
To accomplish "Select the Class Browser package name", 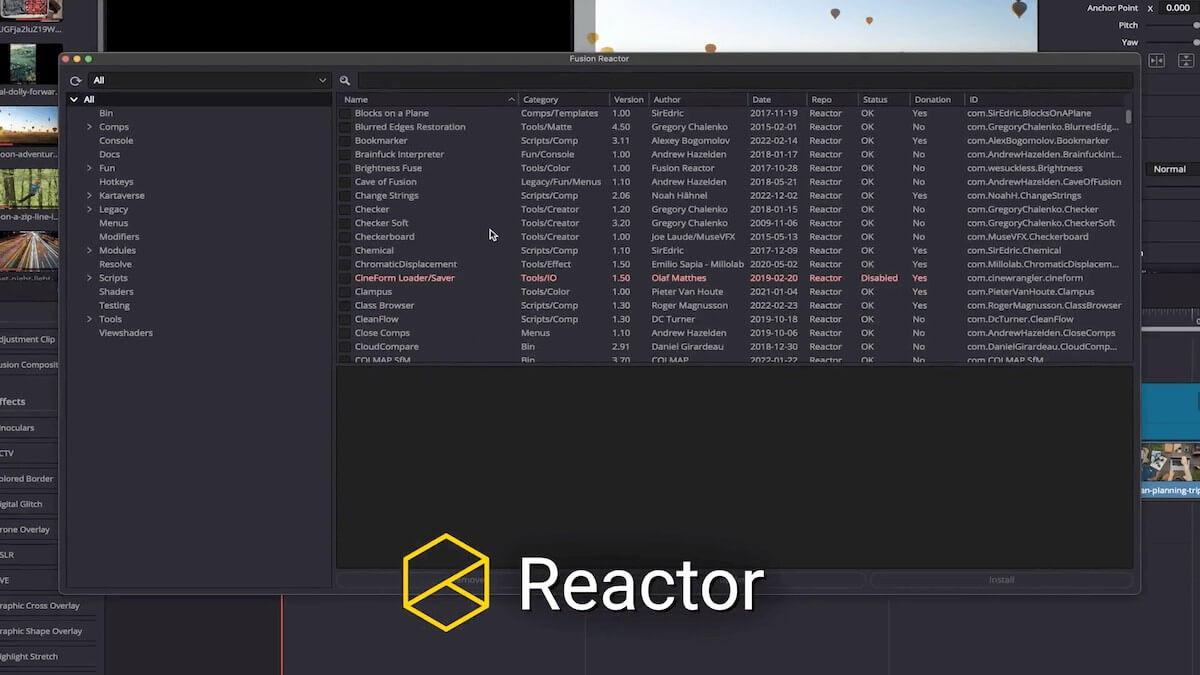I will pyautogui.click(x=384, y=305).
